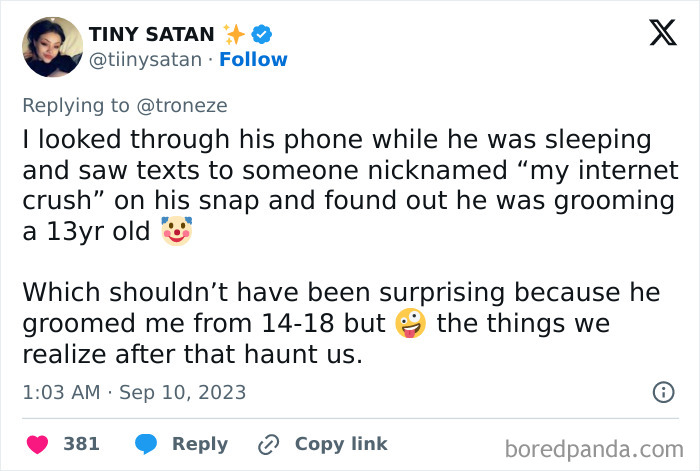Open the tweet info icon
Screen dimensions: 700x471
point(663,392)
